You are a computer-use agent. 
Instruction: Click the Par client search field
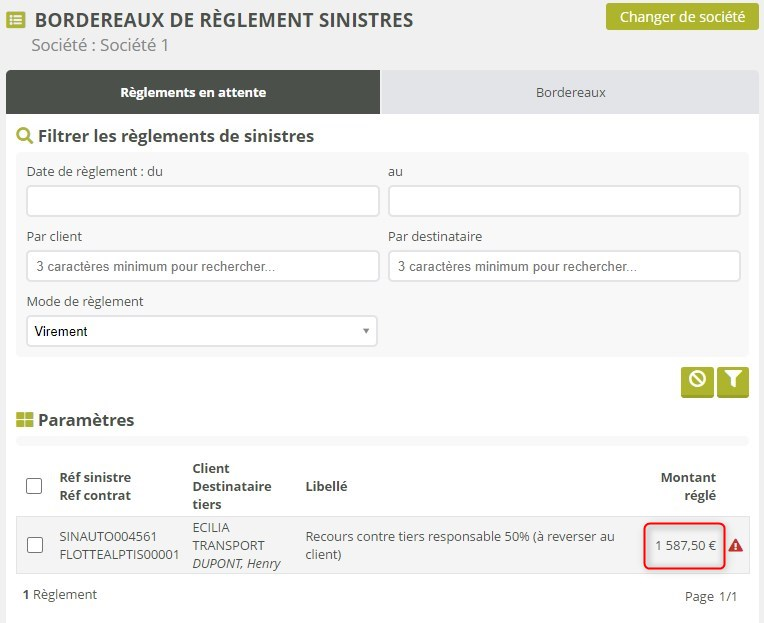point(203,266)
